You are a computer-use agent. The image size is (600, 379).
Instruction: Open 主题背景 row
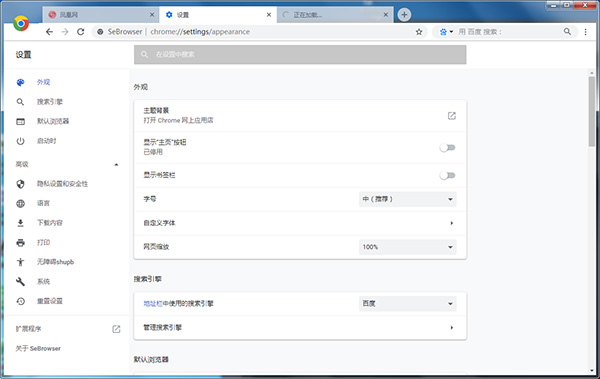(x=300, y=116)
